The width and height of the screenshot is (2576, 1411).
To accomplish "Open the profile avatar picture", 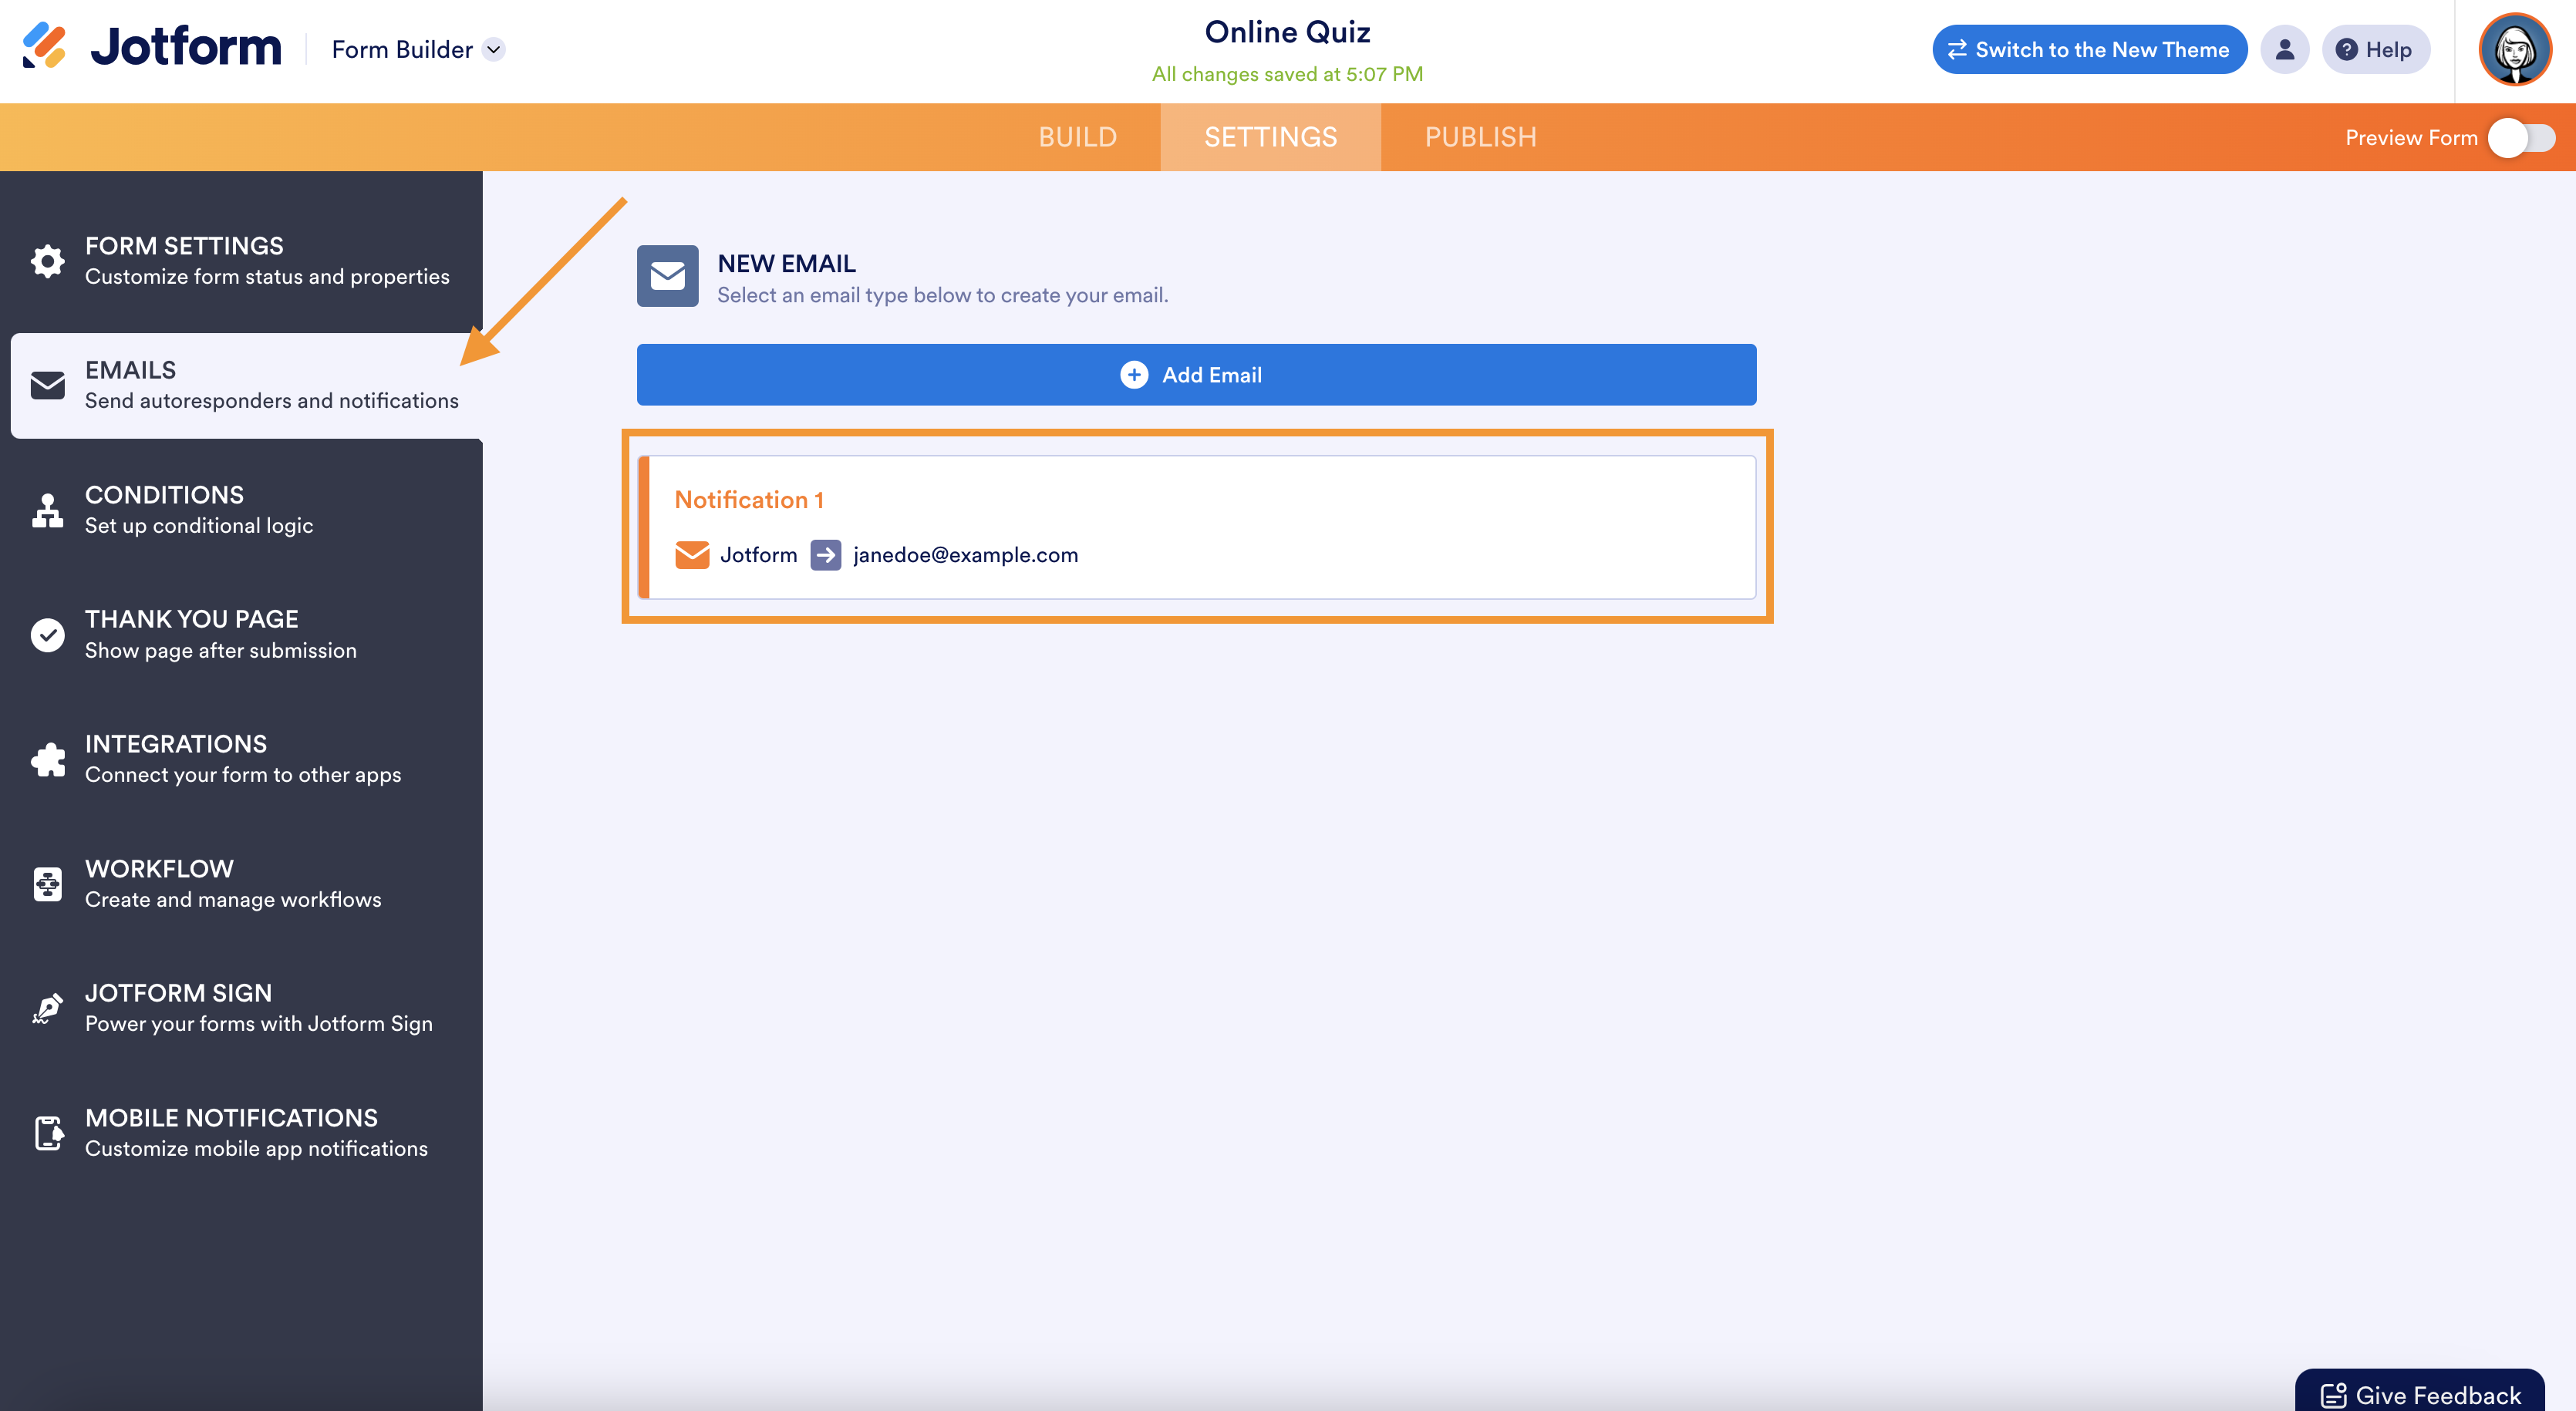I will pos(2514,50).
